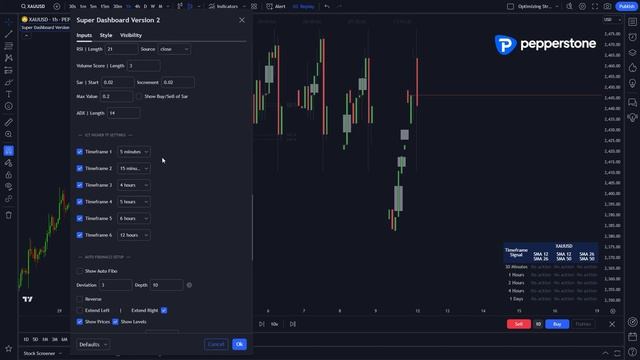Image resolution: width=640 pixels, height=360 pixels.
Task: Open the chat bubbles icon
Action: pos(632,102)
